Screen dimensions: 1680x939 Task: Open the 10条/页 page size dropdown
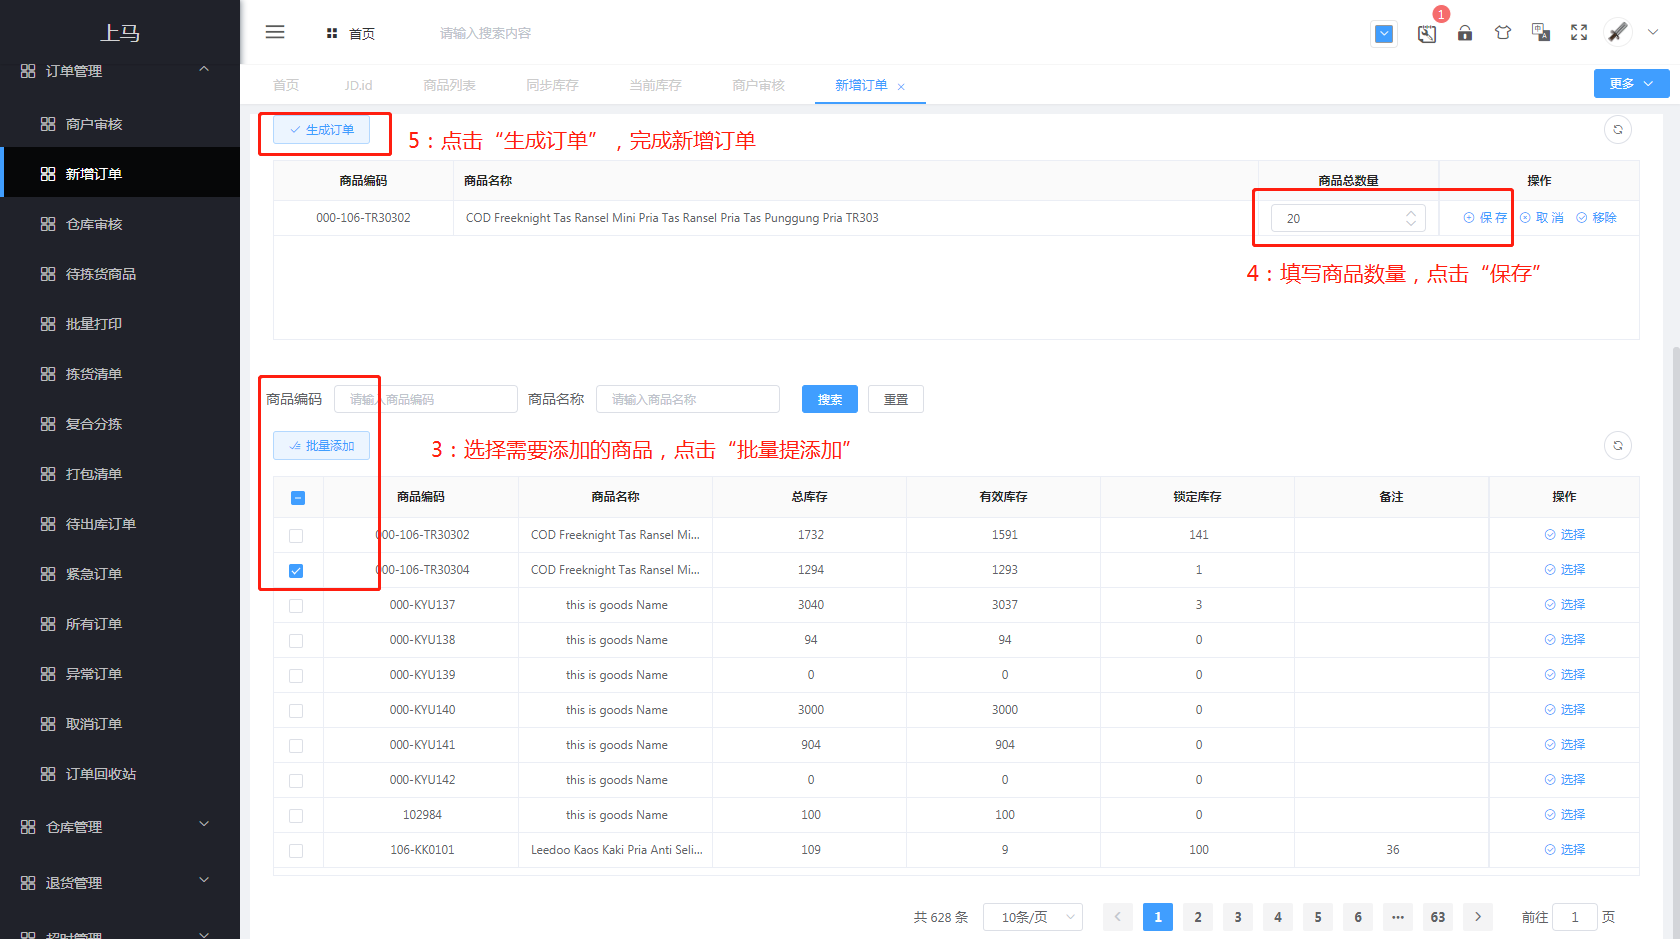click(1033, 917)
